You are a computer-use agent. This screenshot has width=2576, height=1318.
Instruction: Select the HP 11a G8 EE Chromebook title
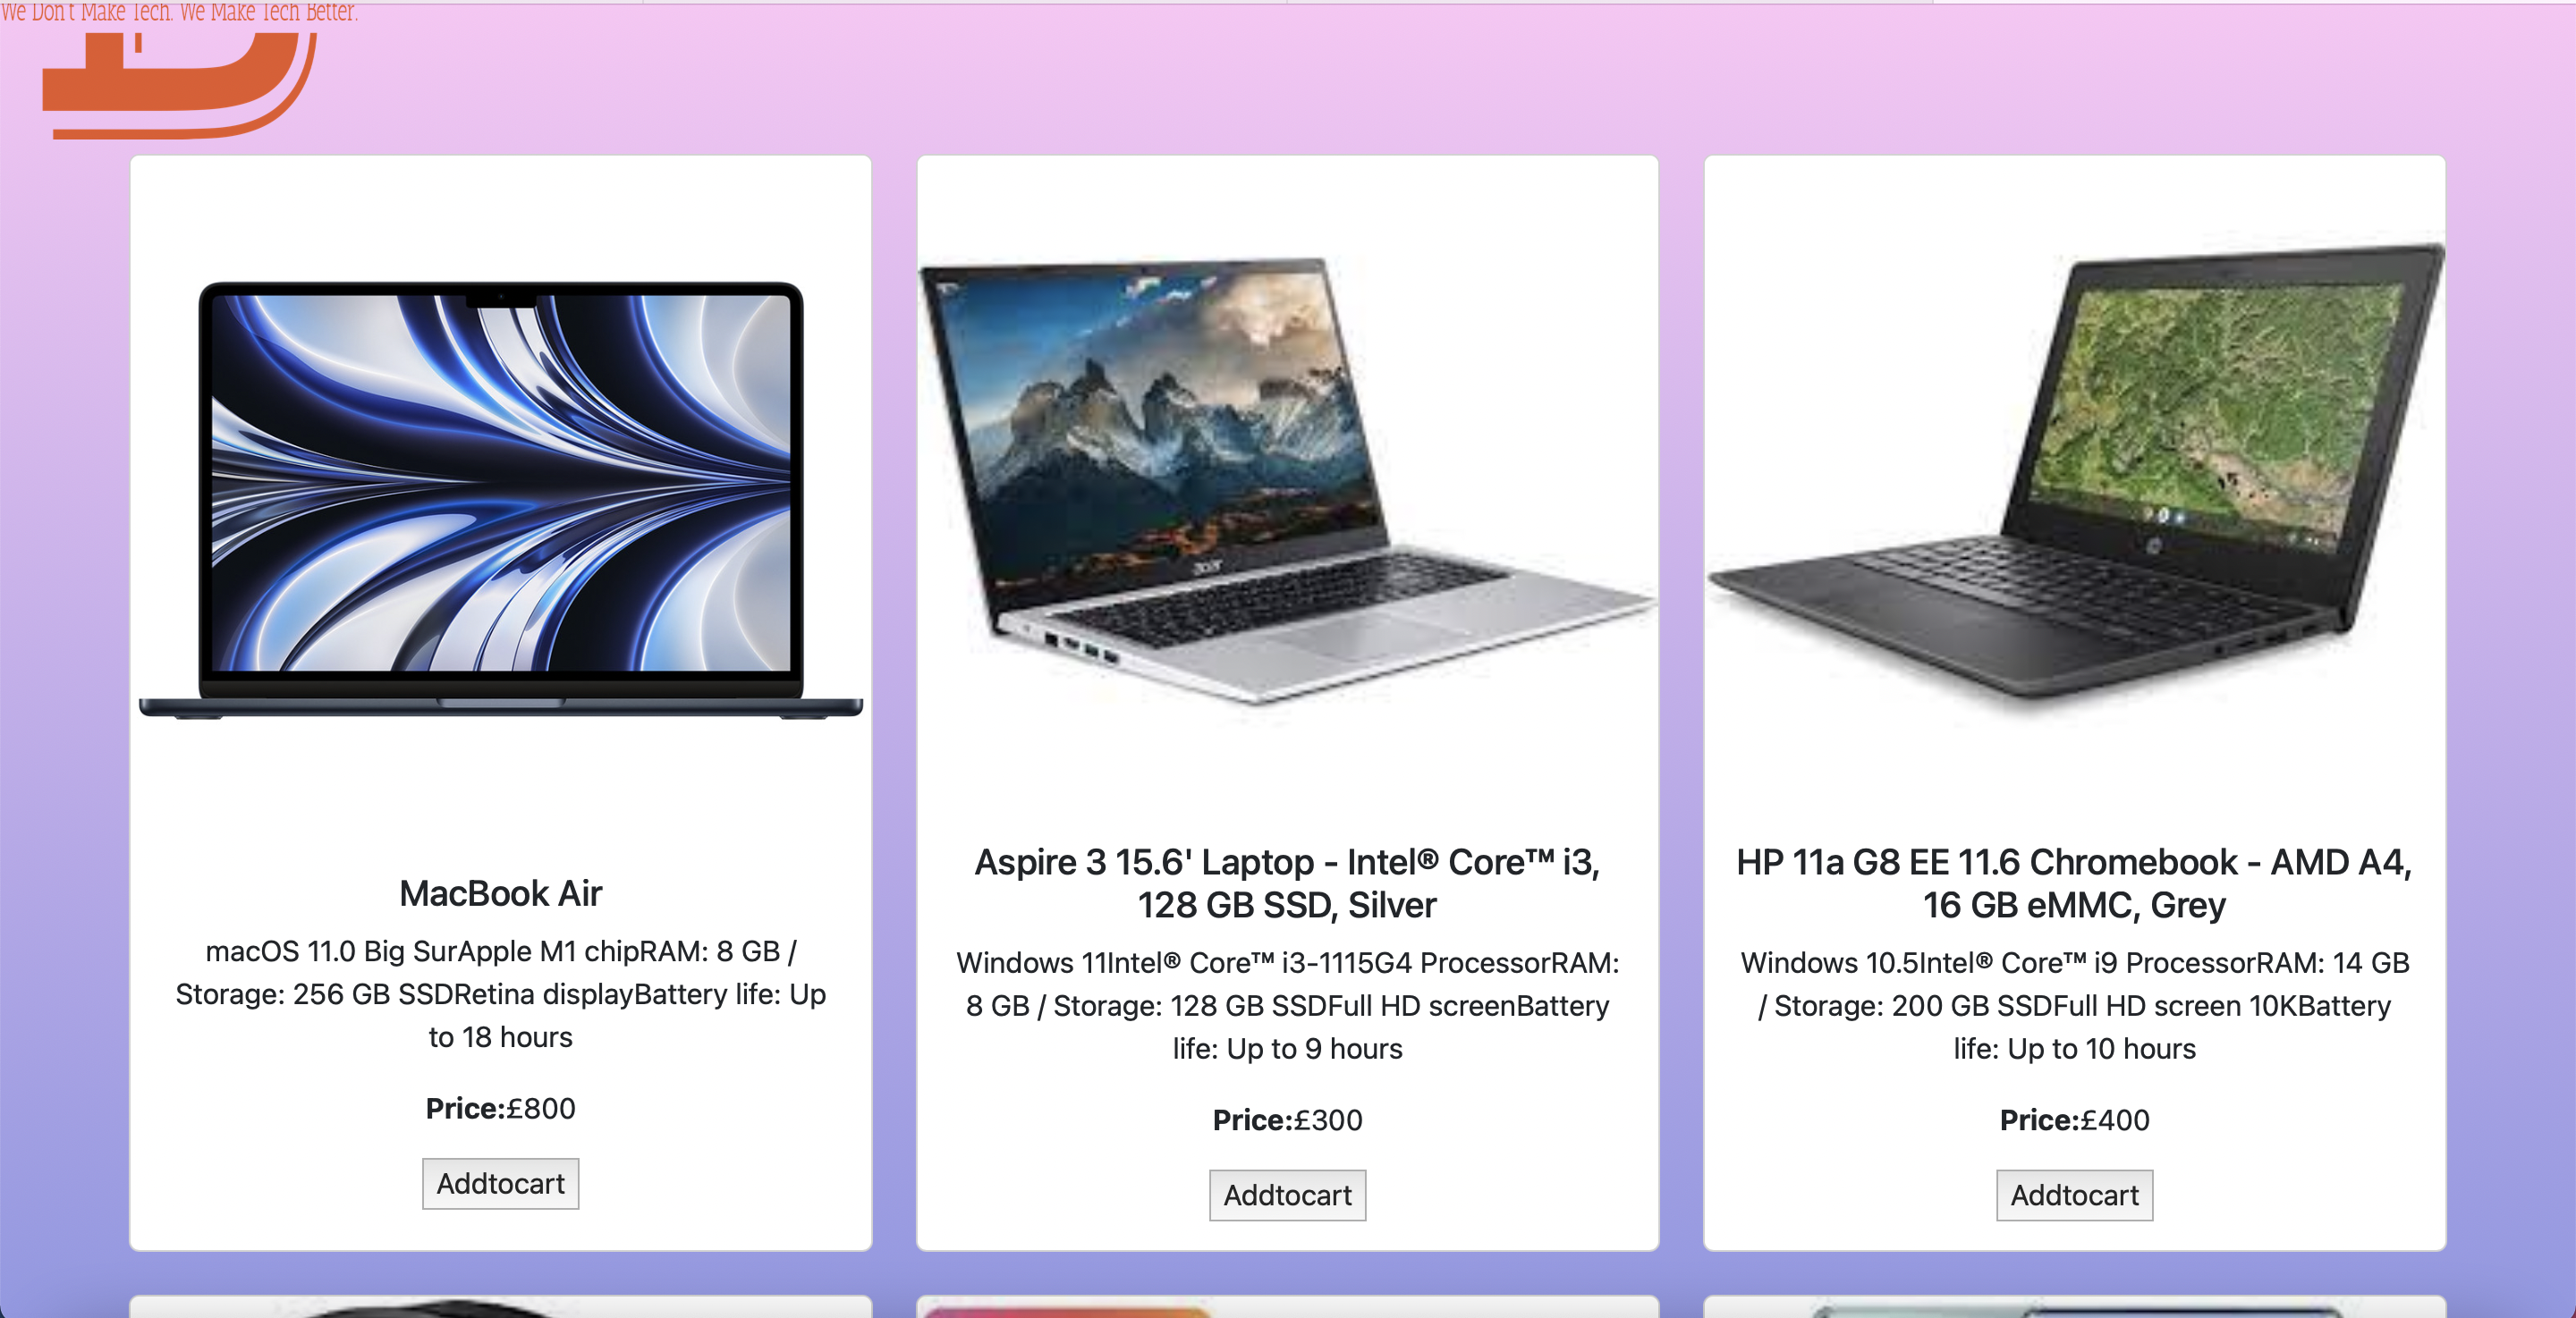click(x=2074, y=883)
